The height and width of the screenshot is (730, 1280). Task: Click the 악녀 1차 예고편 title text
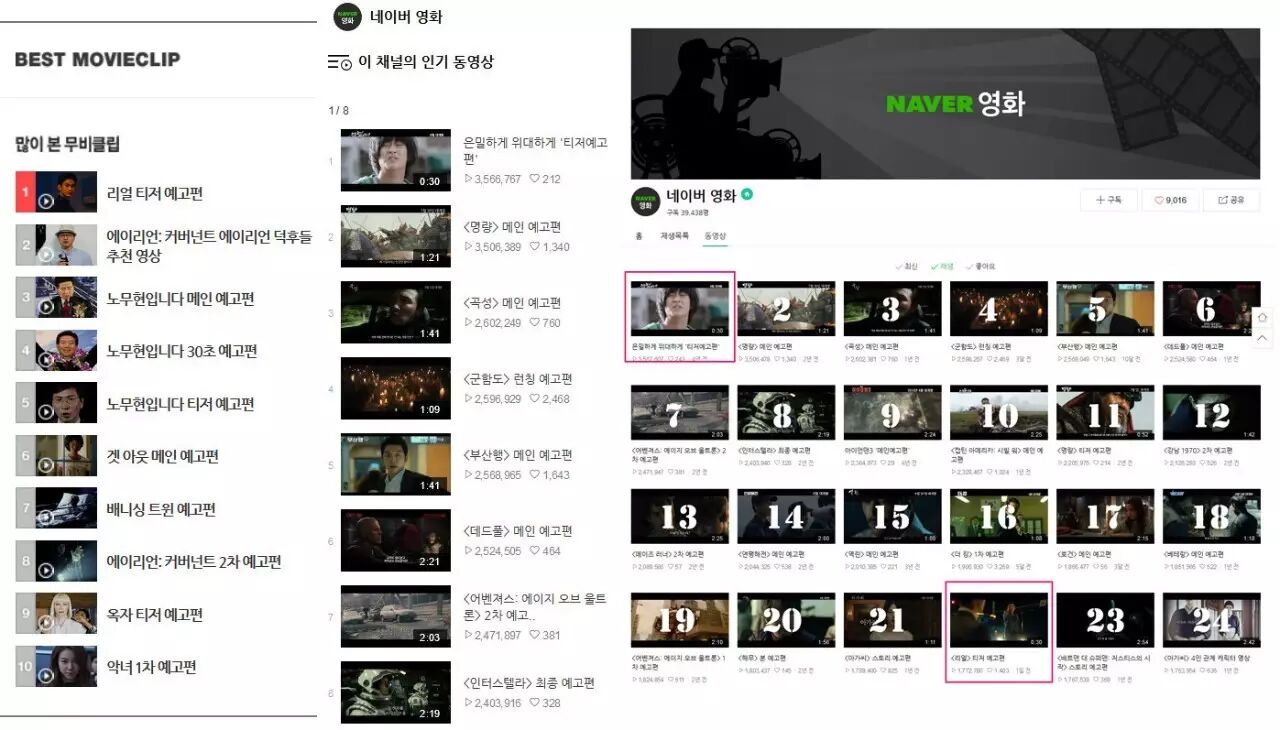click(x=152, y=667)
